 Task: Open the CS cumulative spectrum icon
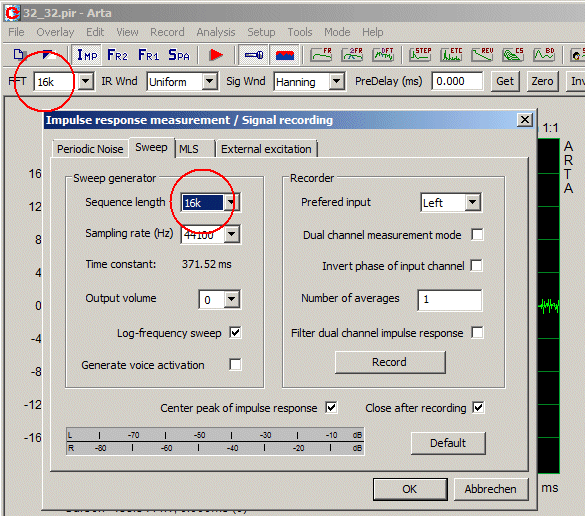(x=513, y=55)
